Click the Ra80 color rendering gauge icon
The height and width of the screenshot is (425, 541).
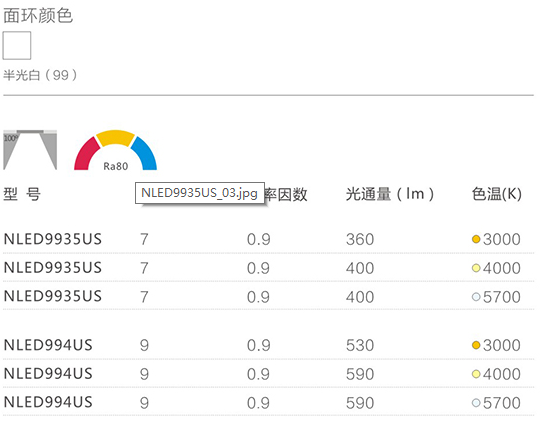[x=116, y=150]
